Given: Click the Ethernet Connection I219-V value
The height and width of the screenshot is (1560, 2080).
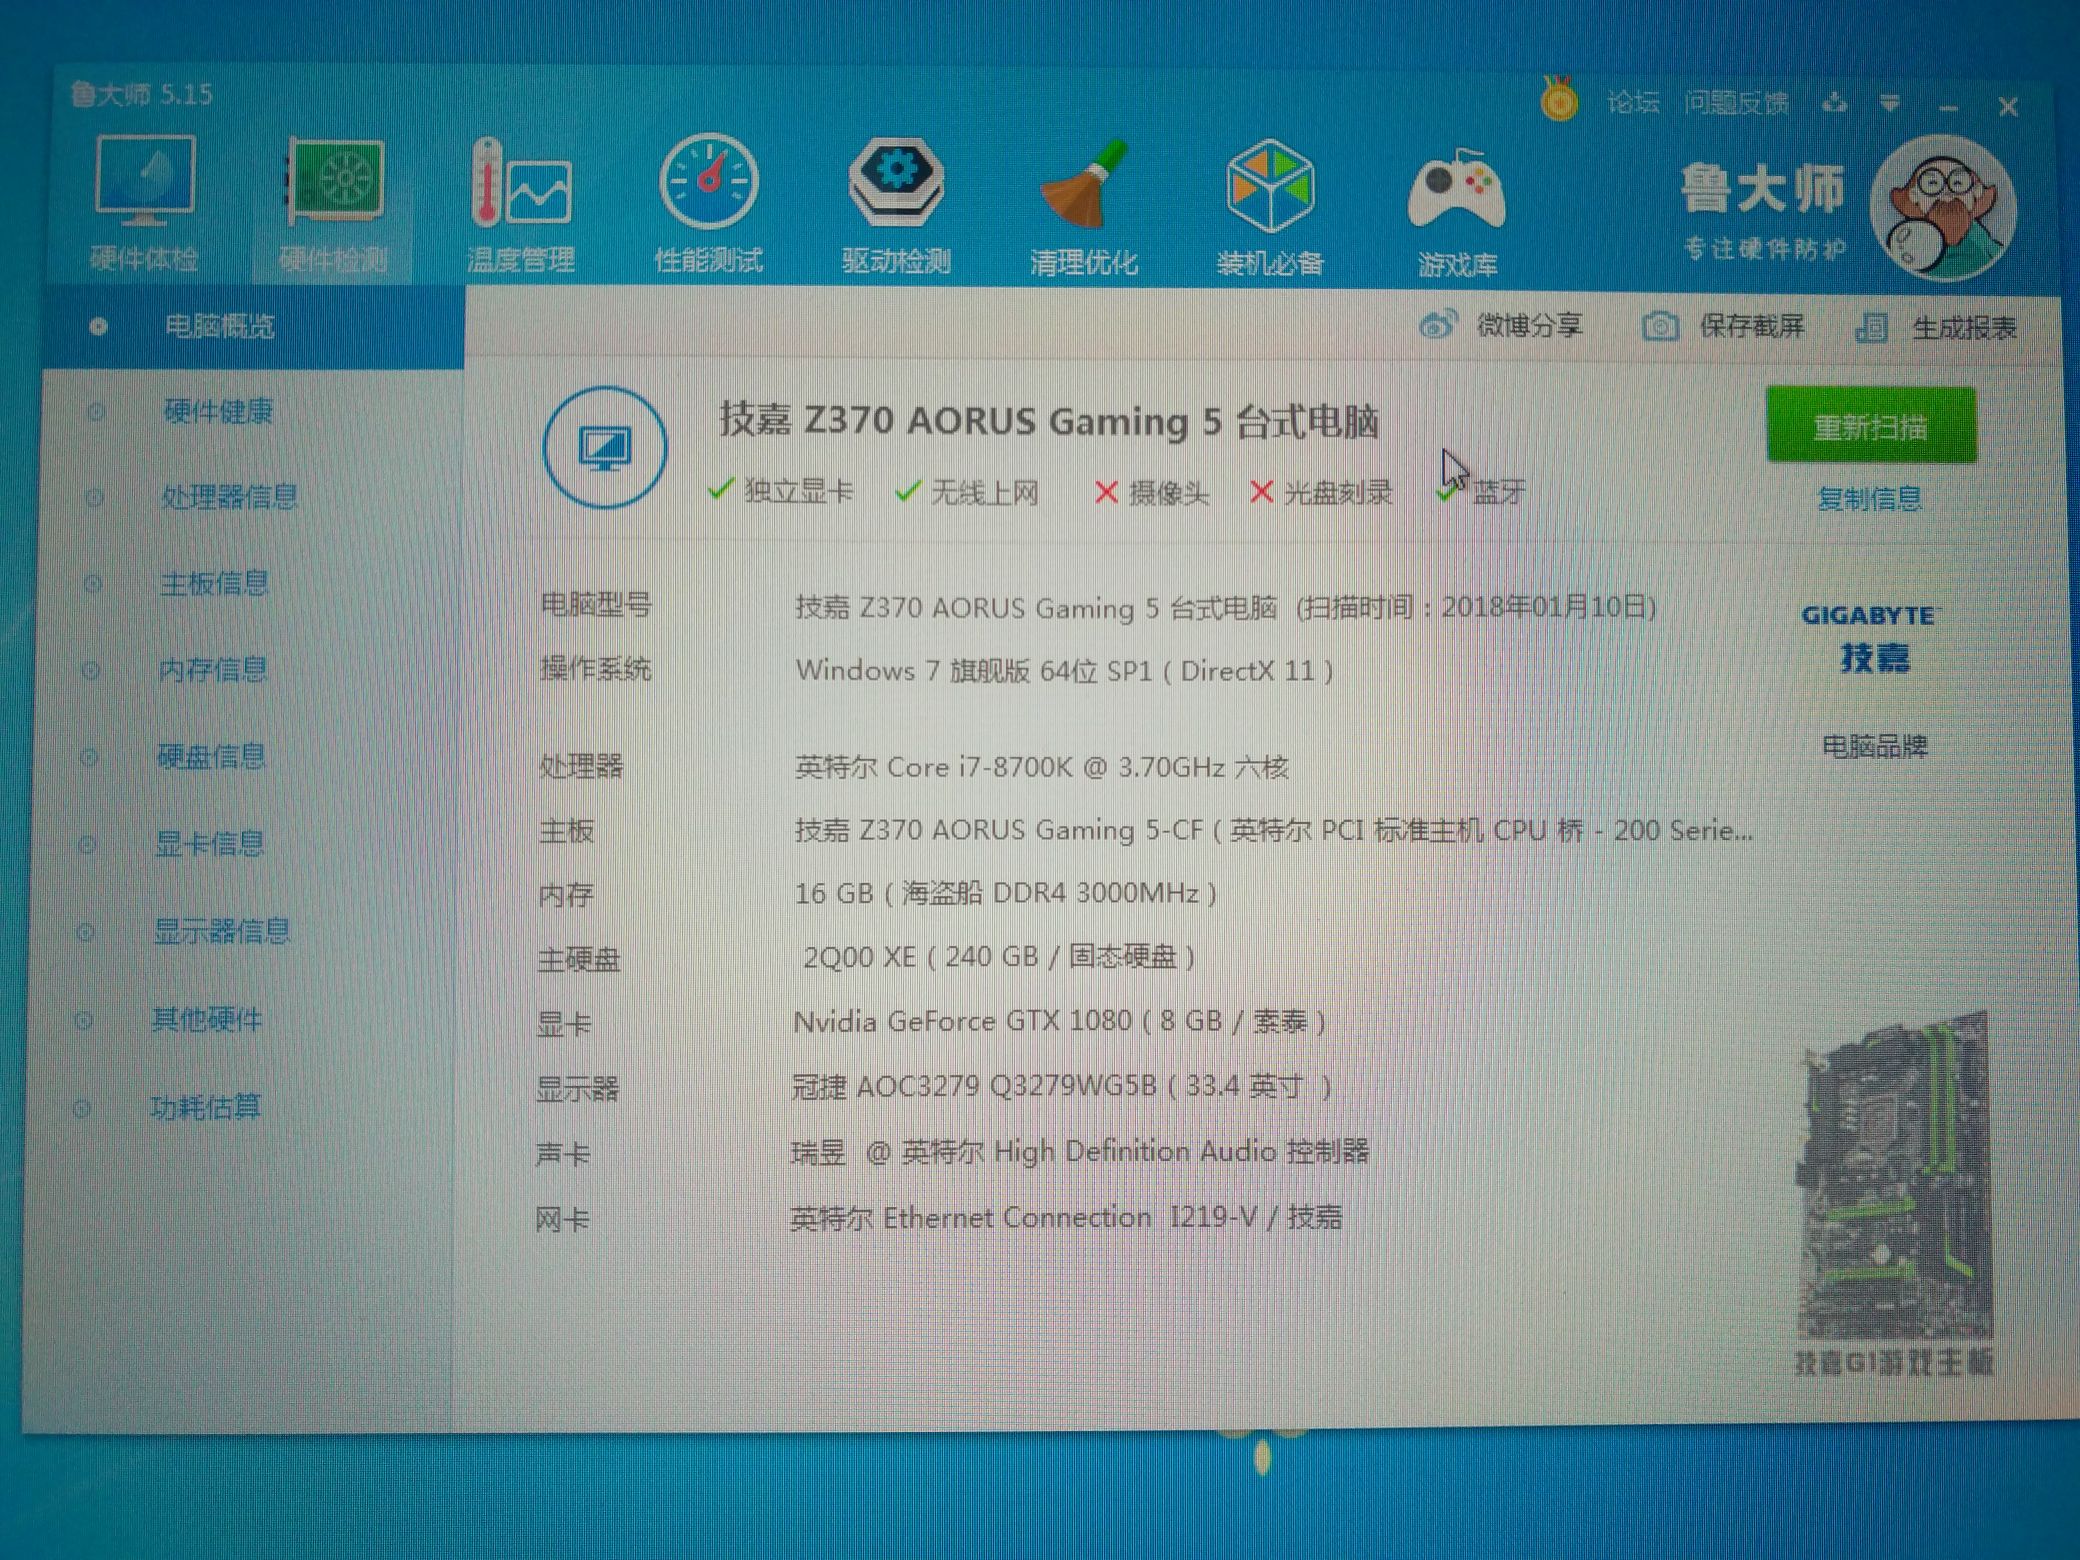Looking at the screenshot, I should click(x=1066, y=1217).
